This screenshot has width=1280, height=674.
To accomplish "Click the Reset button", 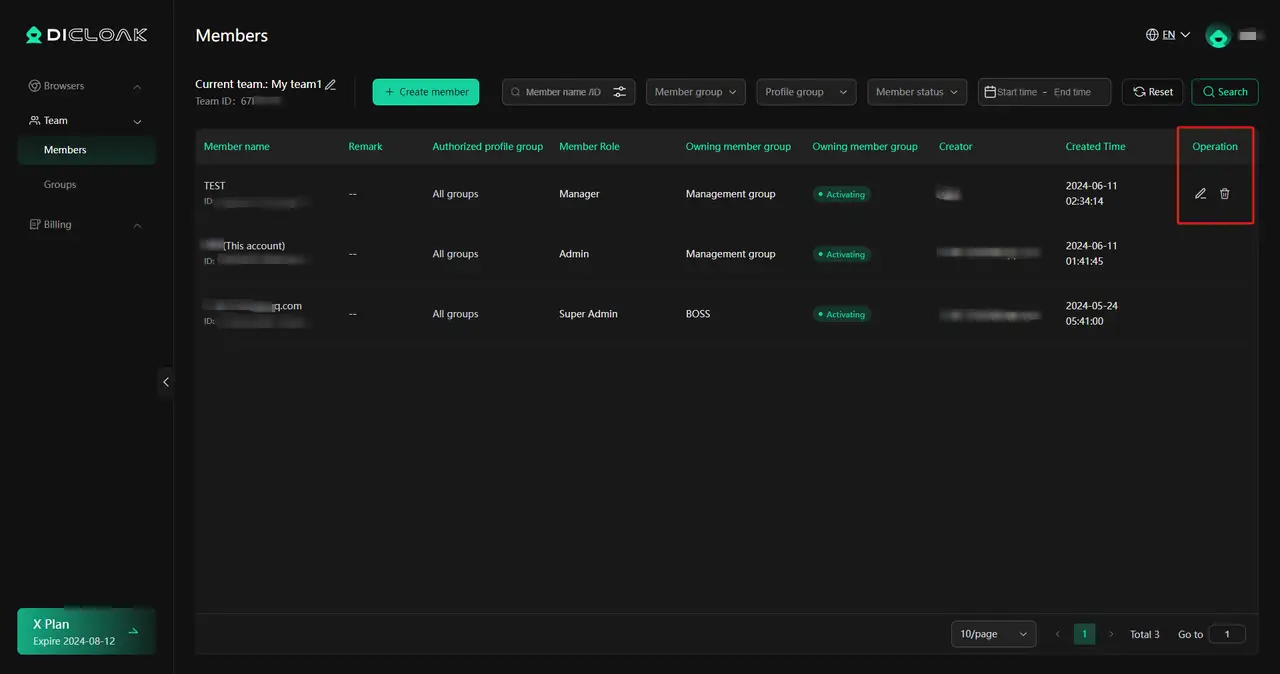I will [x=1152, y=92].
